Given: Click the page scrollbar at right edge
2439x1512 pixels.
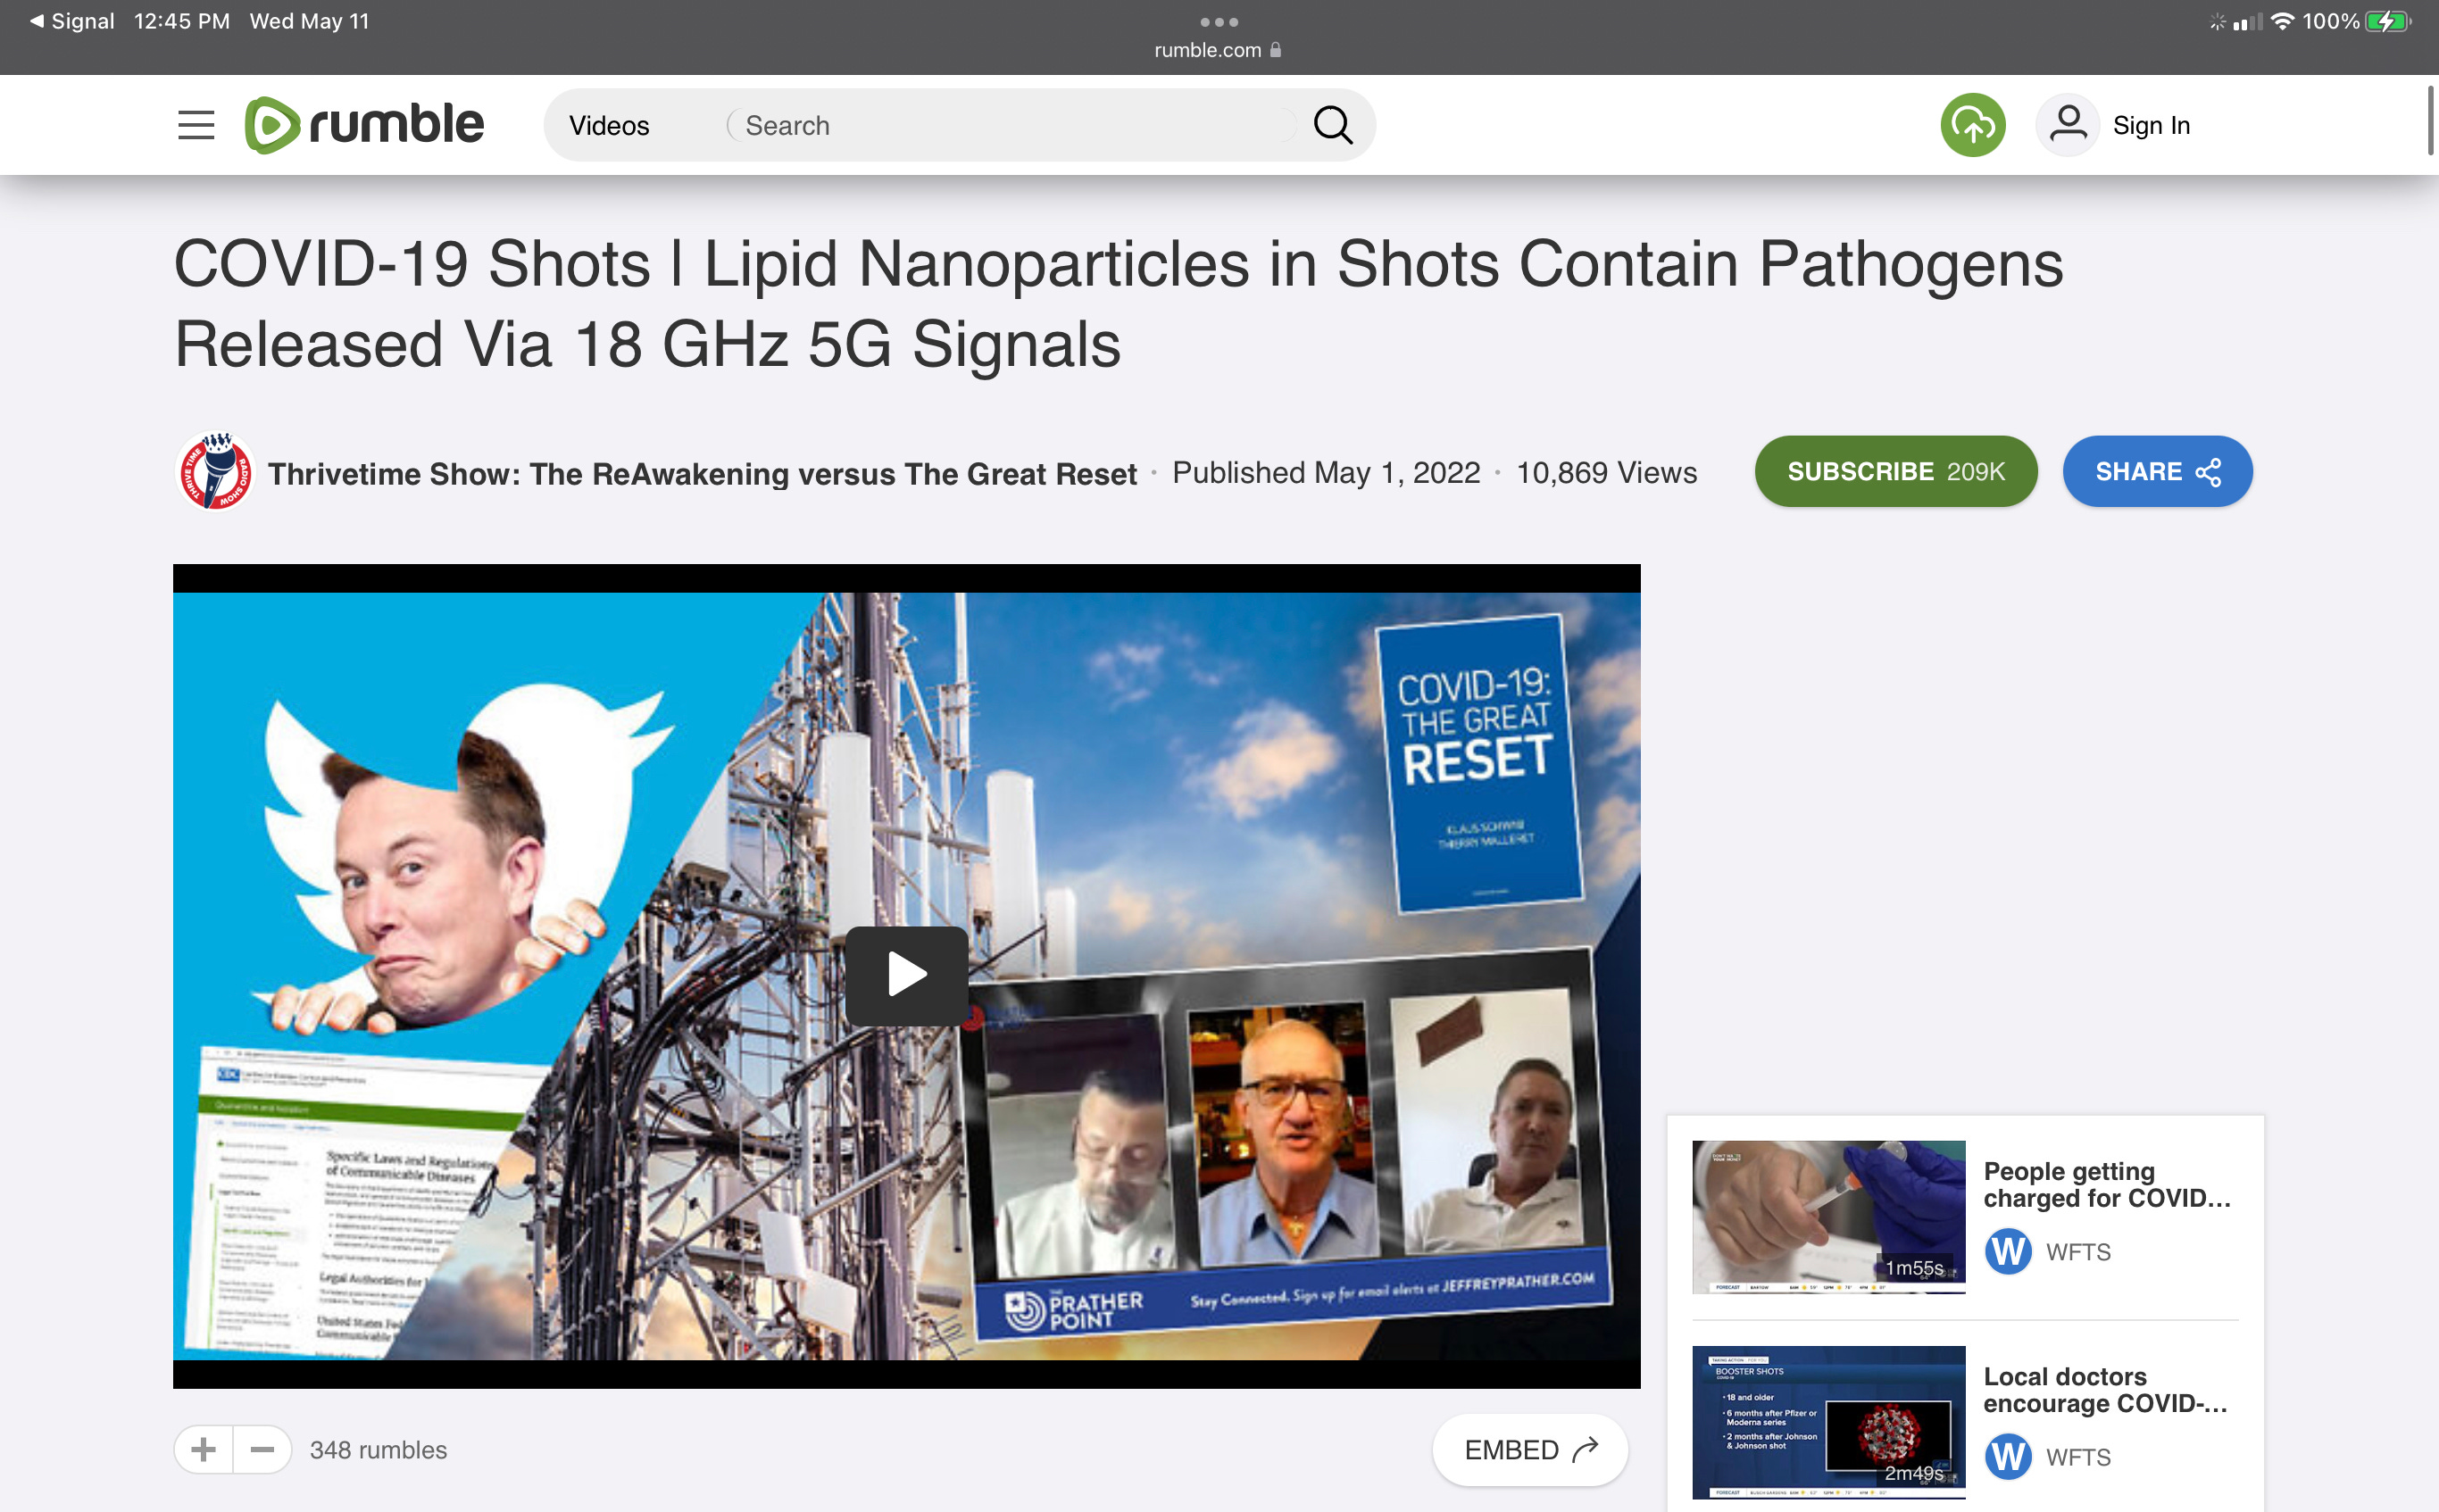Looking at the screenshot, I should point(2430,120).
